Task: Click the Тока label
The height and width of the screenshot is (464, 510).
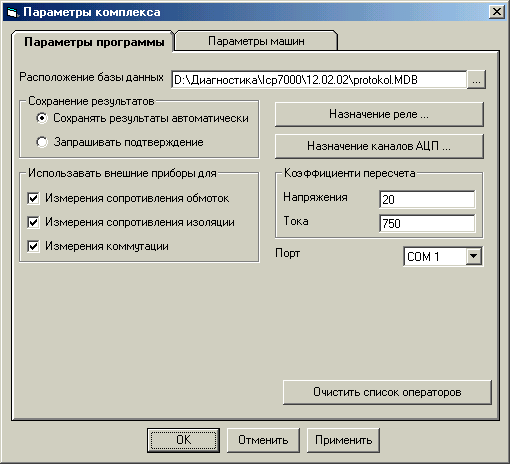Action: (296, 221)
